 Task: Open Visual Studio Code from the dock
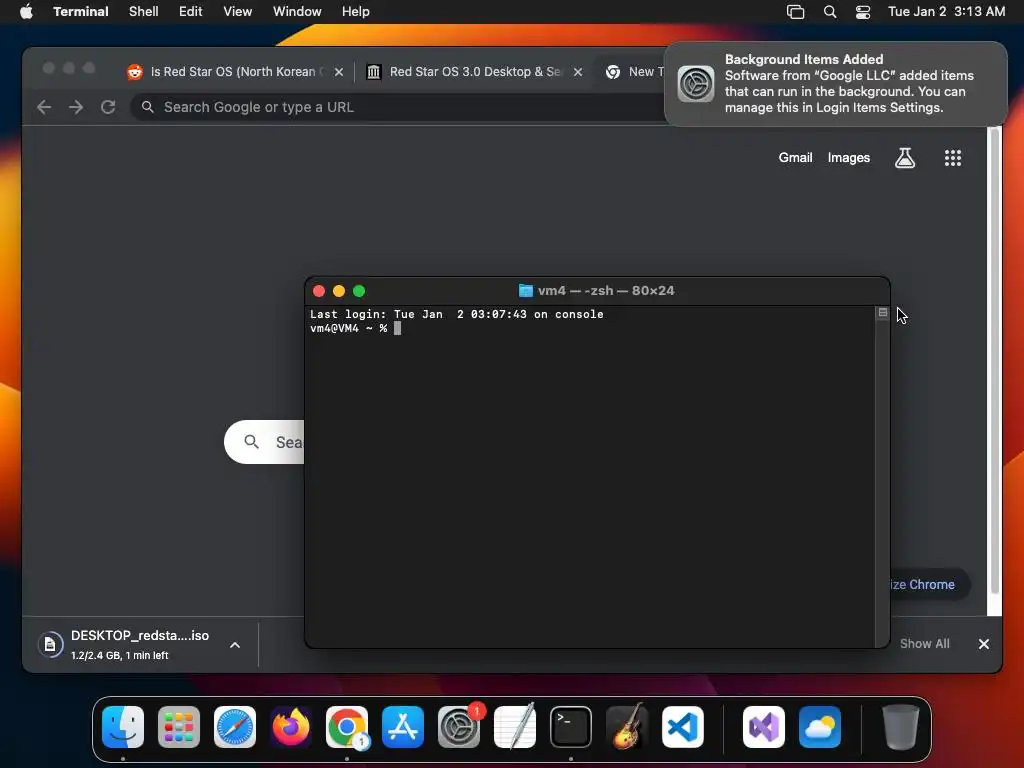682,727
